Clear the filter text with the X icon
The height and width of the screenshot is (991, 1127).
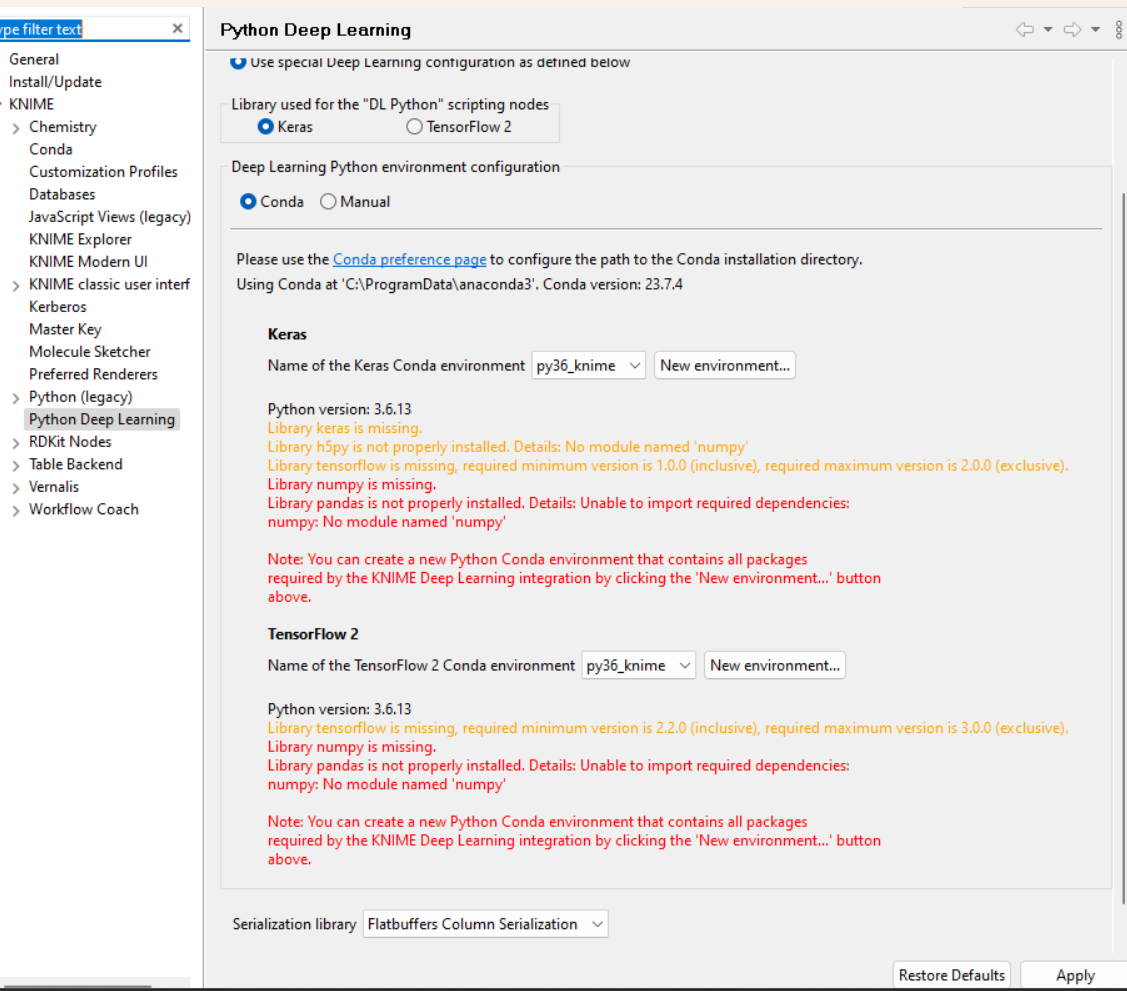(x=177, y=29)
